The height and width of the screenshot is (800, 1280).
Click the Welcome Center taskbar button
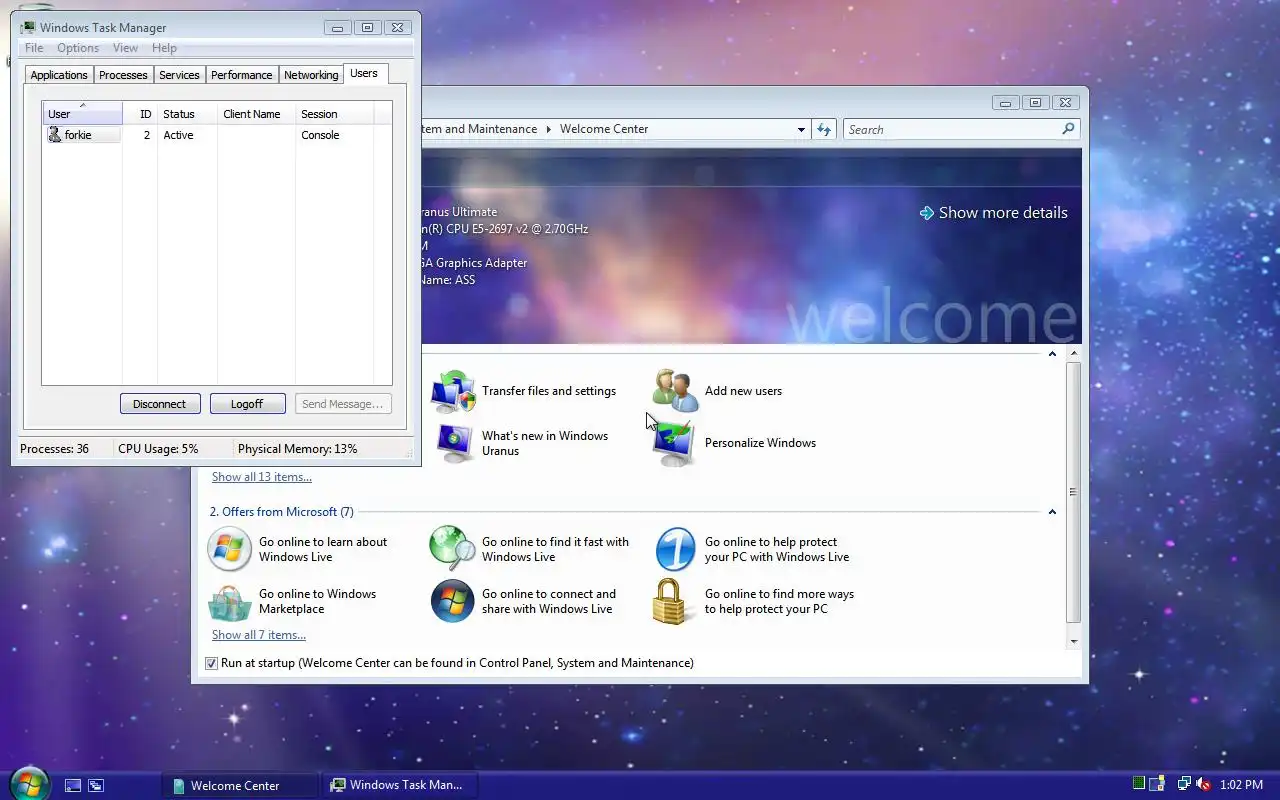[239, 785]
